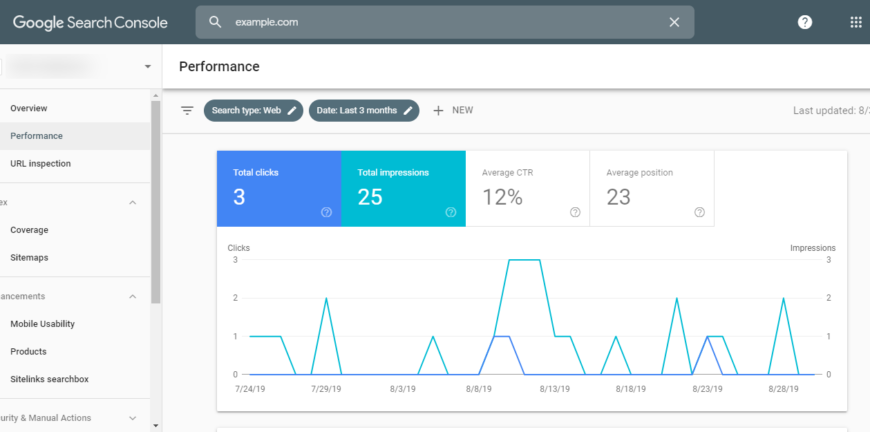Image resolution: width=870 pixels, height=432 pixels.
Task: Open the property selector dropdown
Action: pos(148,67)
